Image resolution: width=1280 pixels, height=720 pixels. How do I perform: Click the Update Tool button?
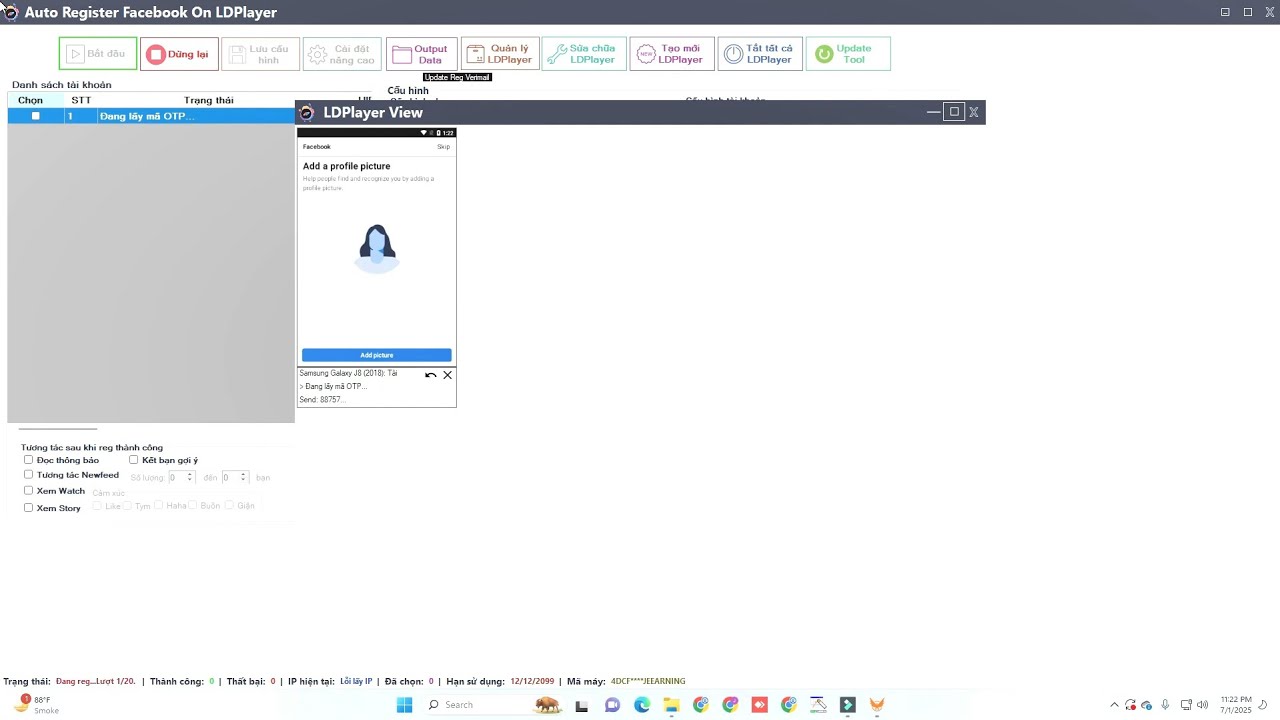pyautogui.click(x=848, y=54)
